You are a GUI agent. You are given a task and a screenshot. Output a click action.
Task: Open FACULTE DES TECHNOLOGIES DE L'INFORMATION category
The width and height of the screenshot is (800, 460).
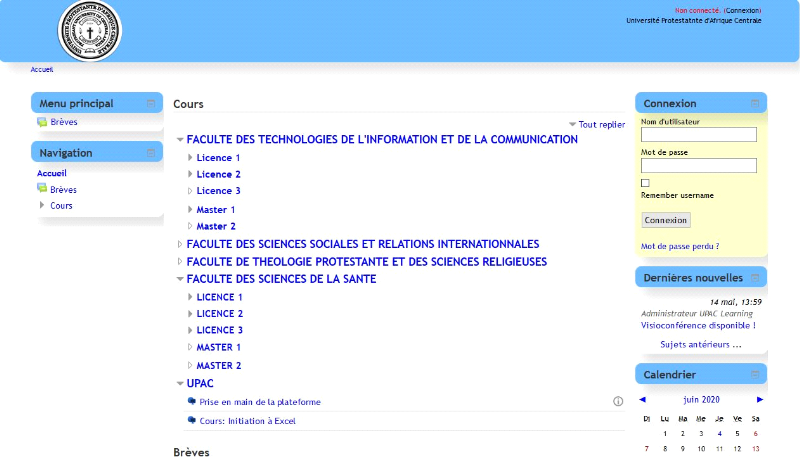(x=382, y=139)
